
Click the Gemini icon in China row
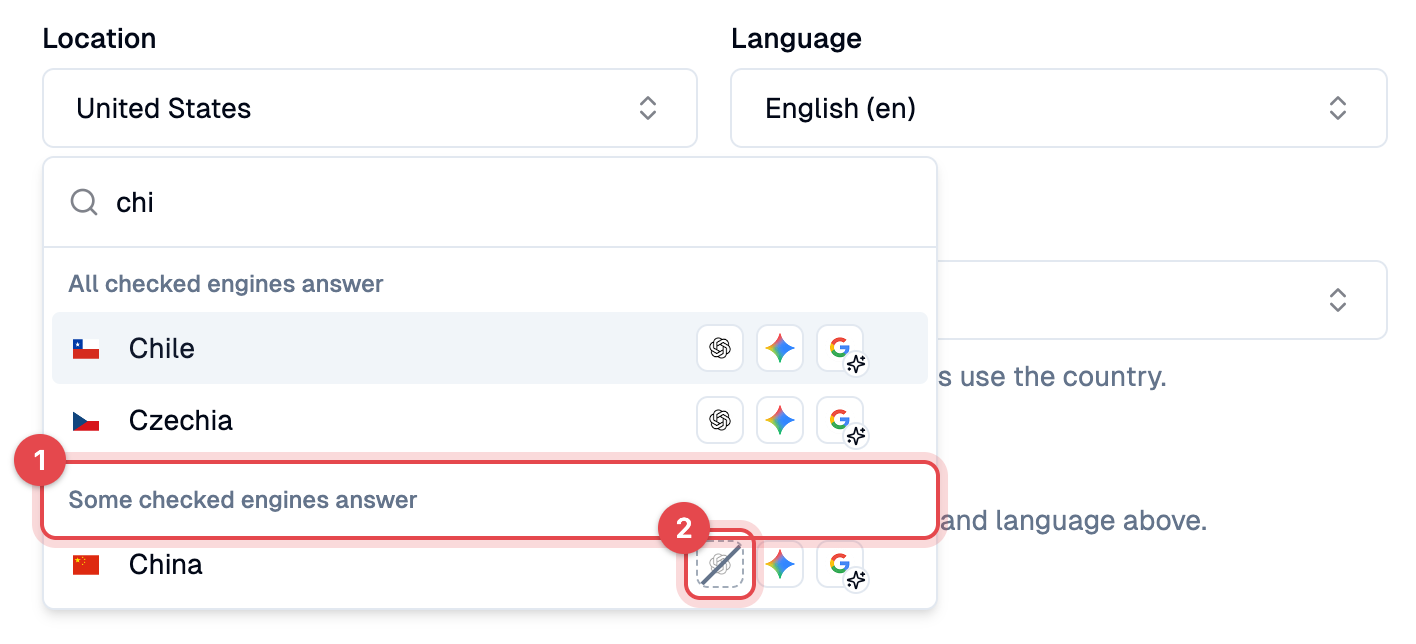click(x=780, y=565)
